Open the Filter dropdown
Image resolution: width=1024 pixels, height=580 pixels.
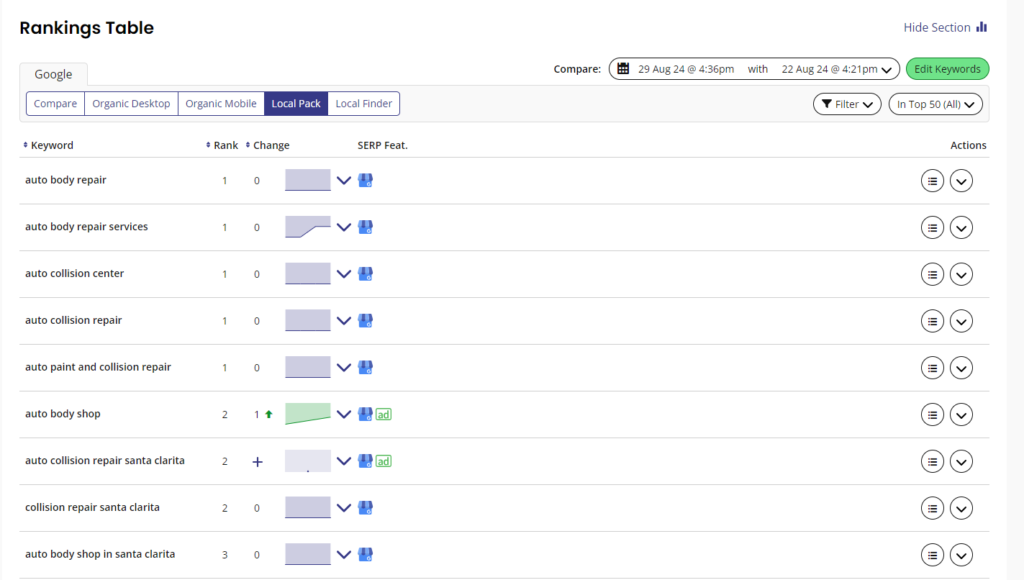coord(847,104)
